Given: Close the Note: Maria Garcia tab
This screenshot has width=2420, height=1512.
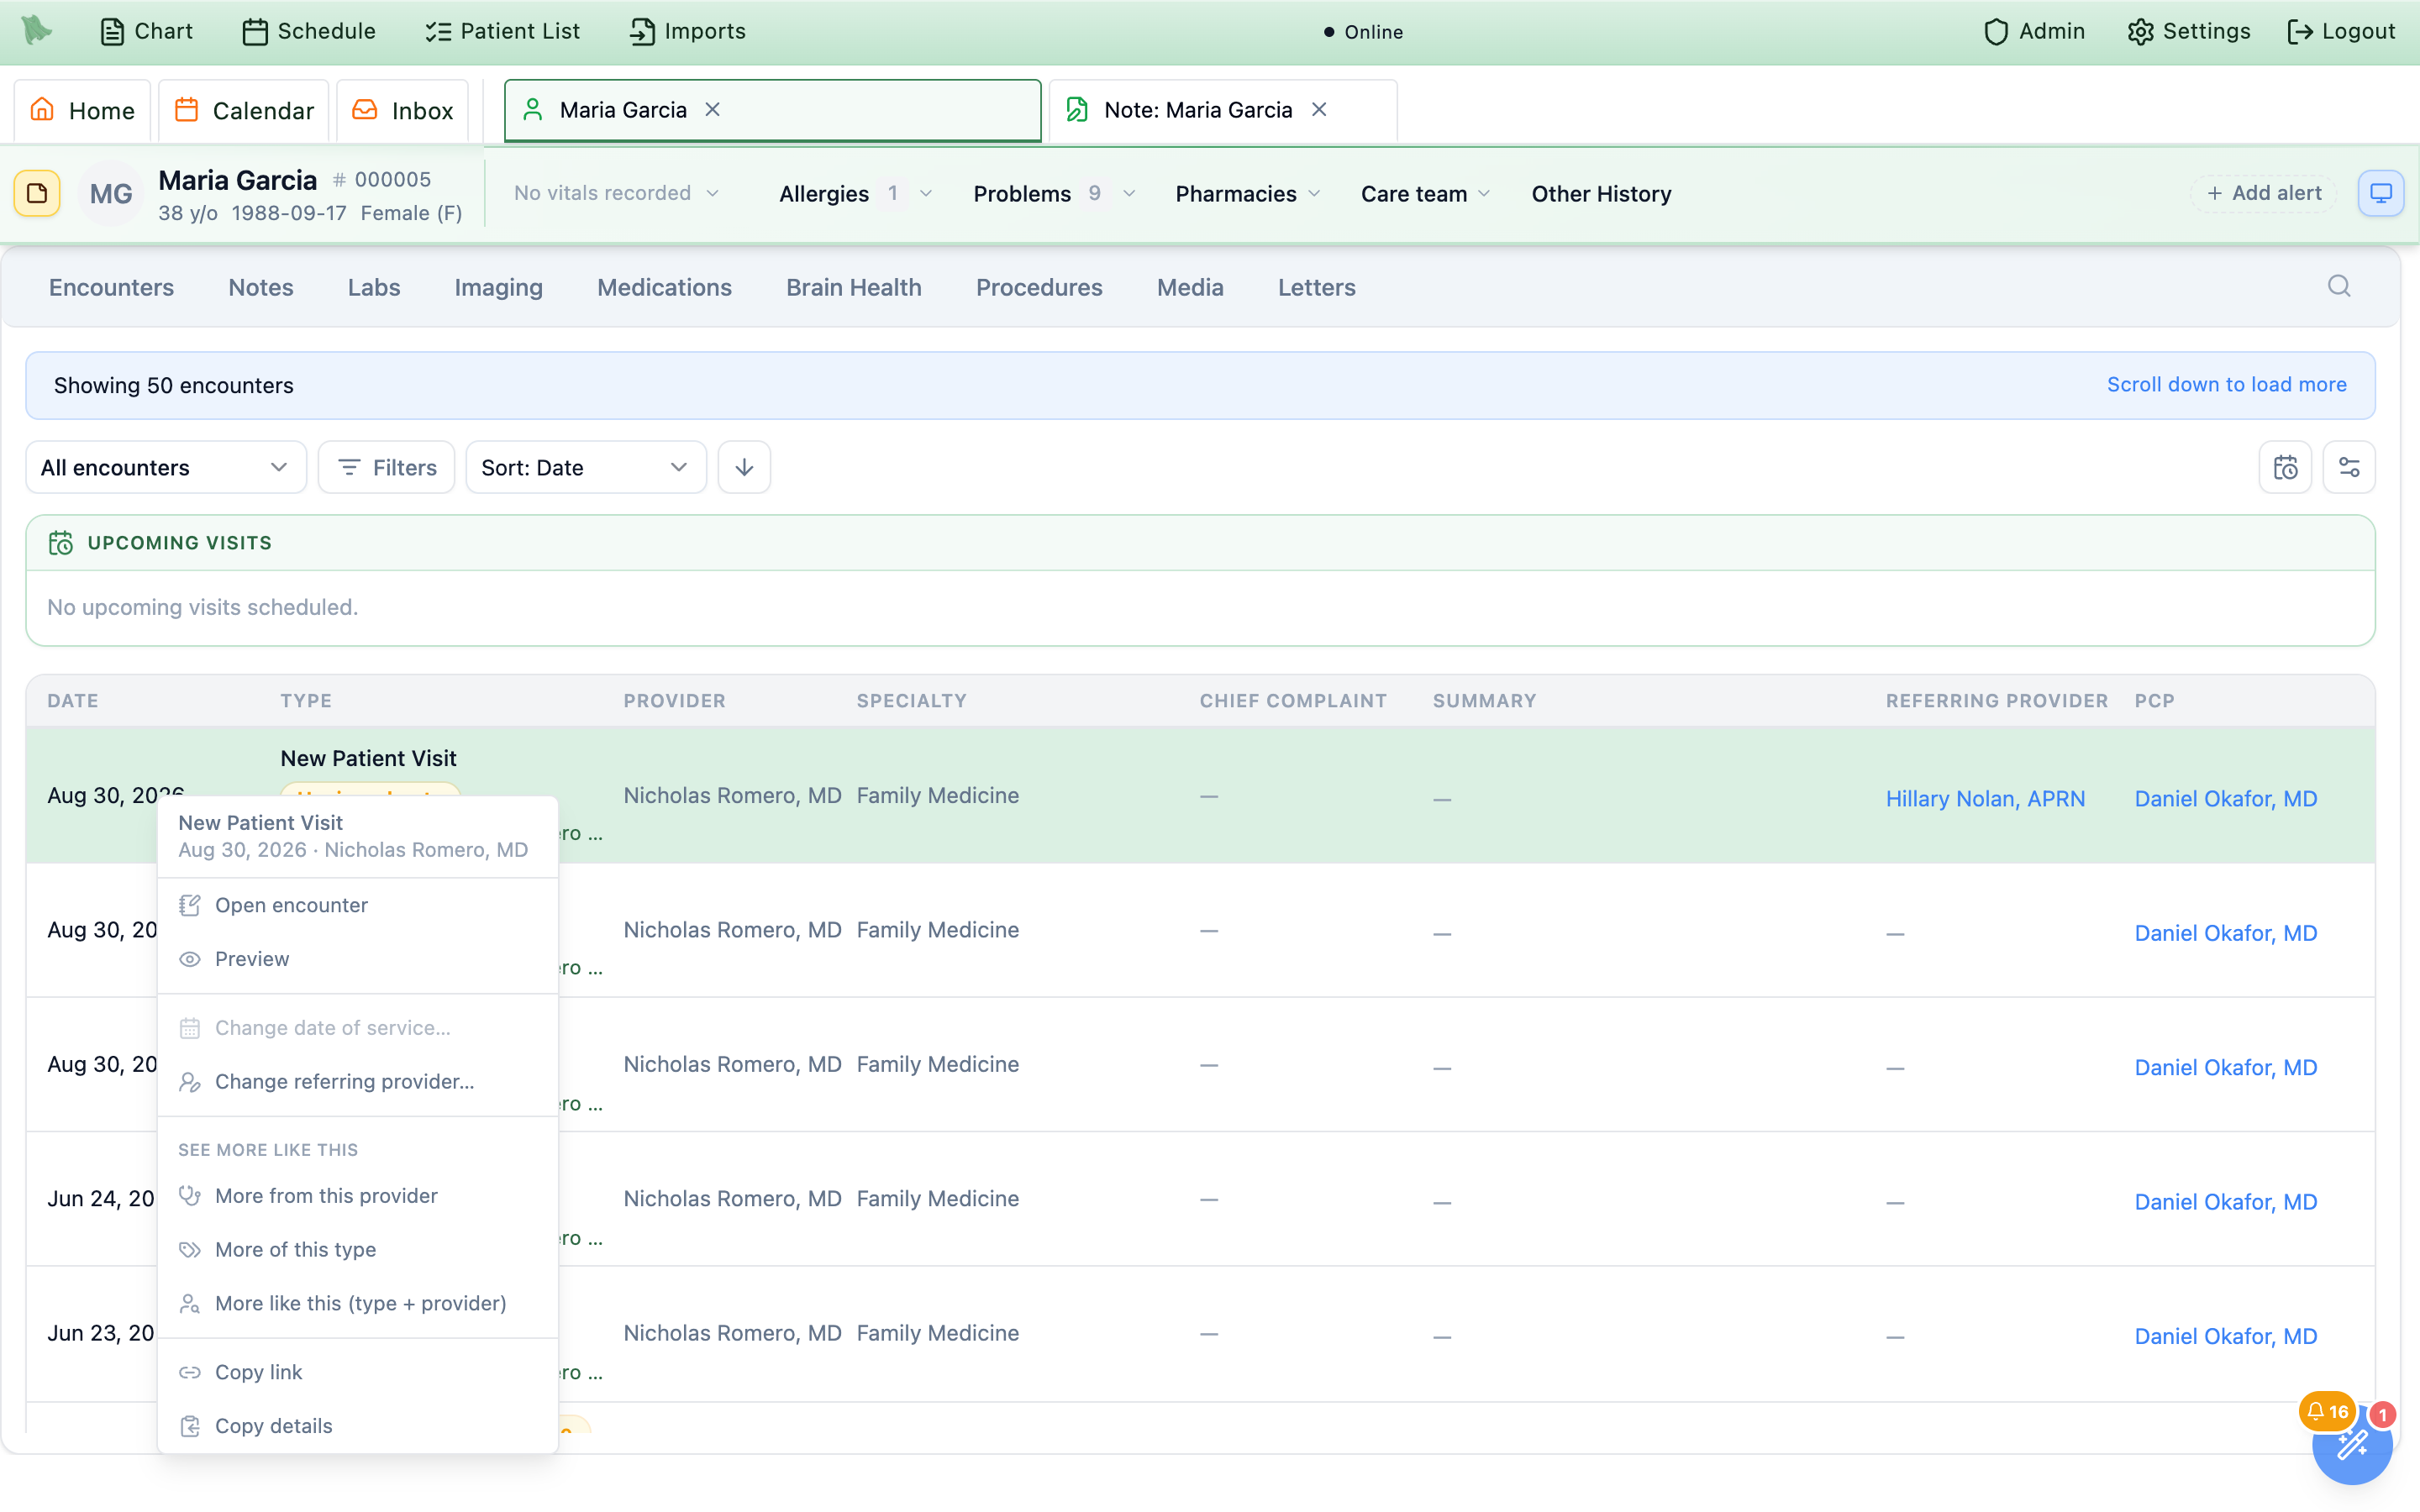Looking at the screenshot, I should [x=1319, y=110].
